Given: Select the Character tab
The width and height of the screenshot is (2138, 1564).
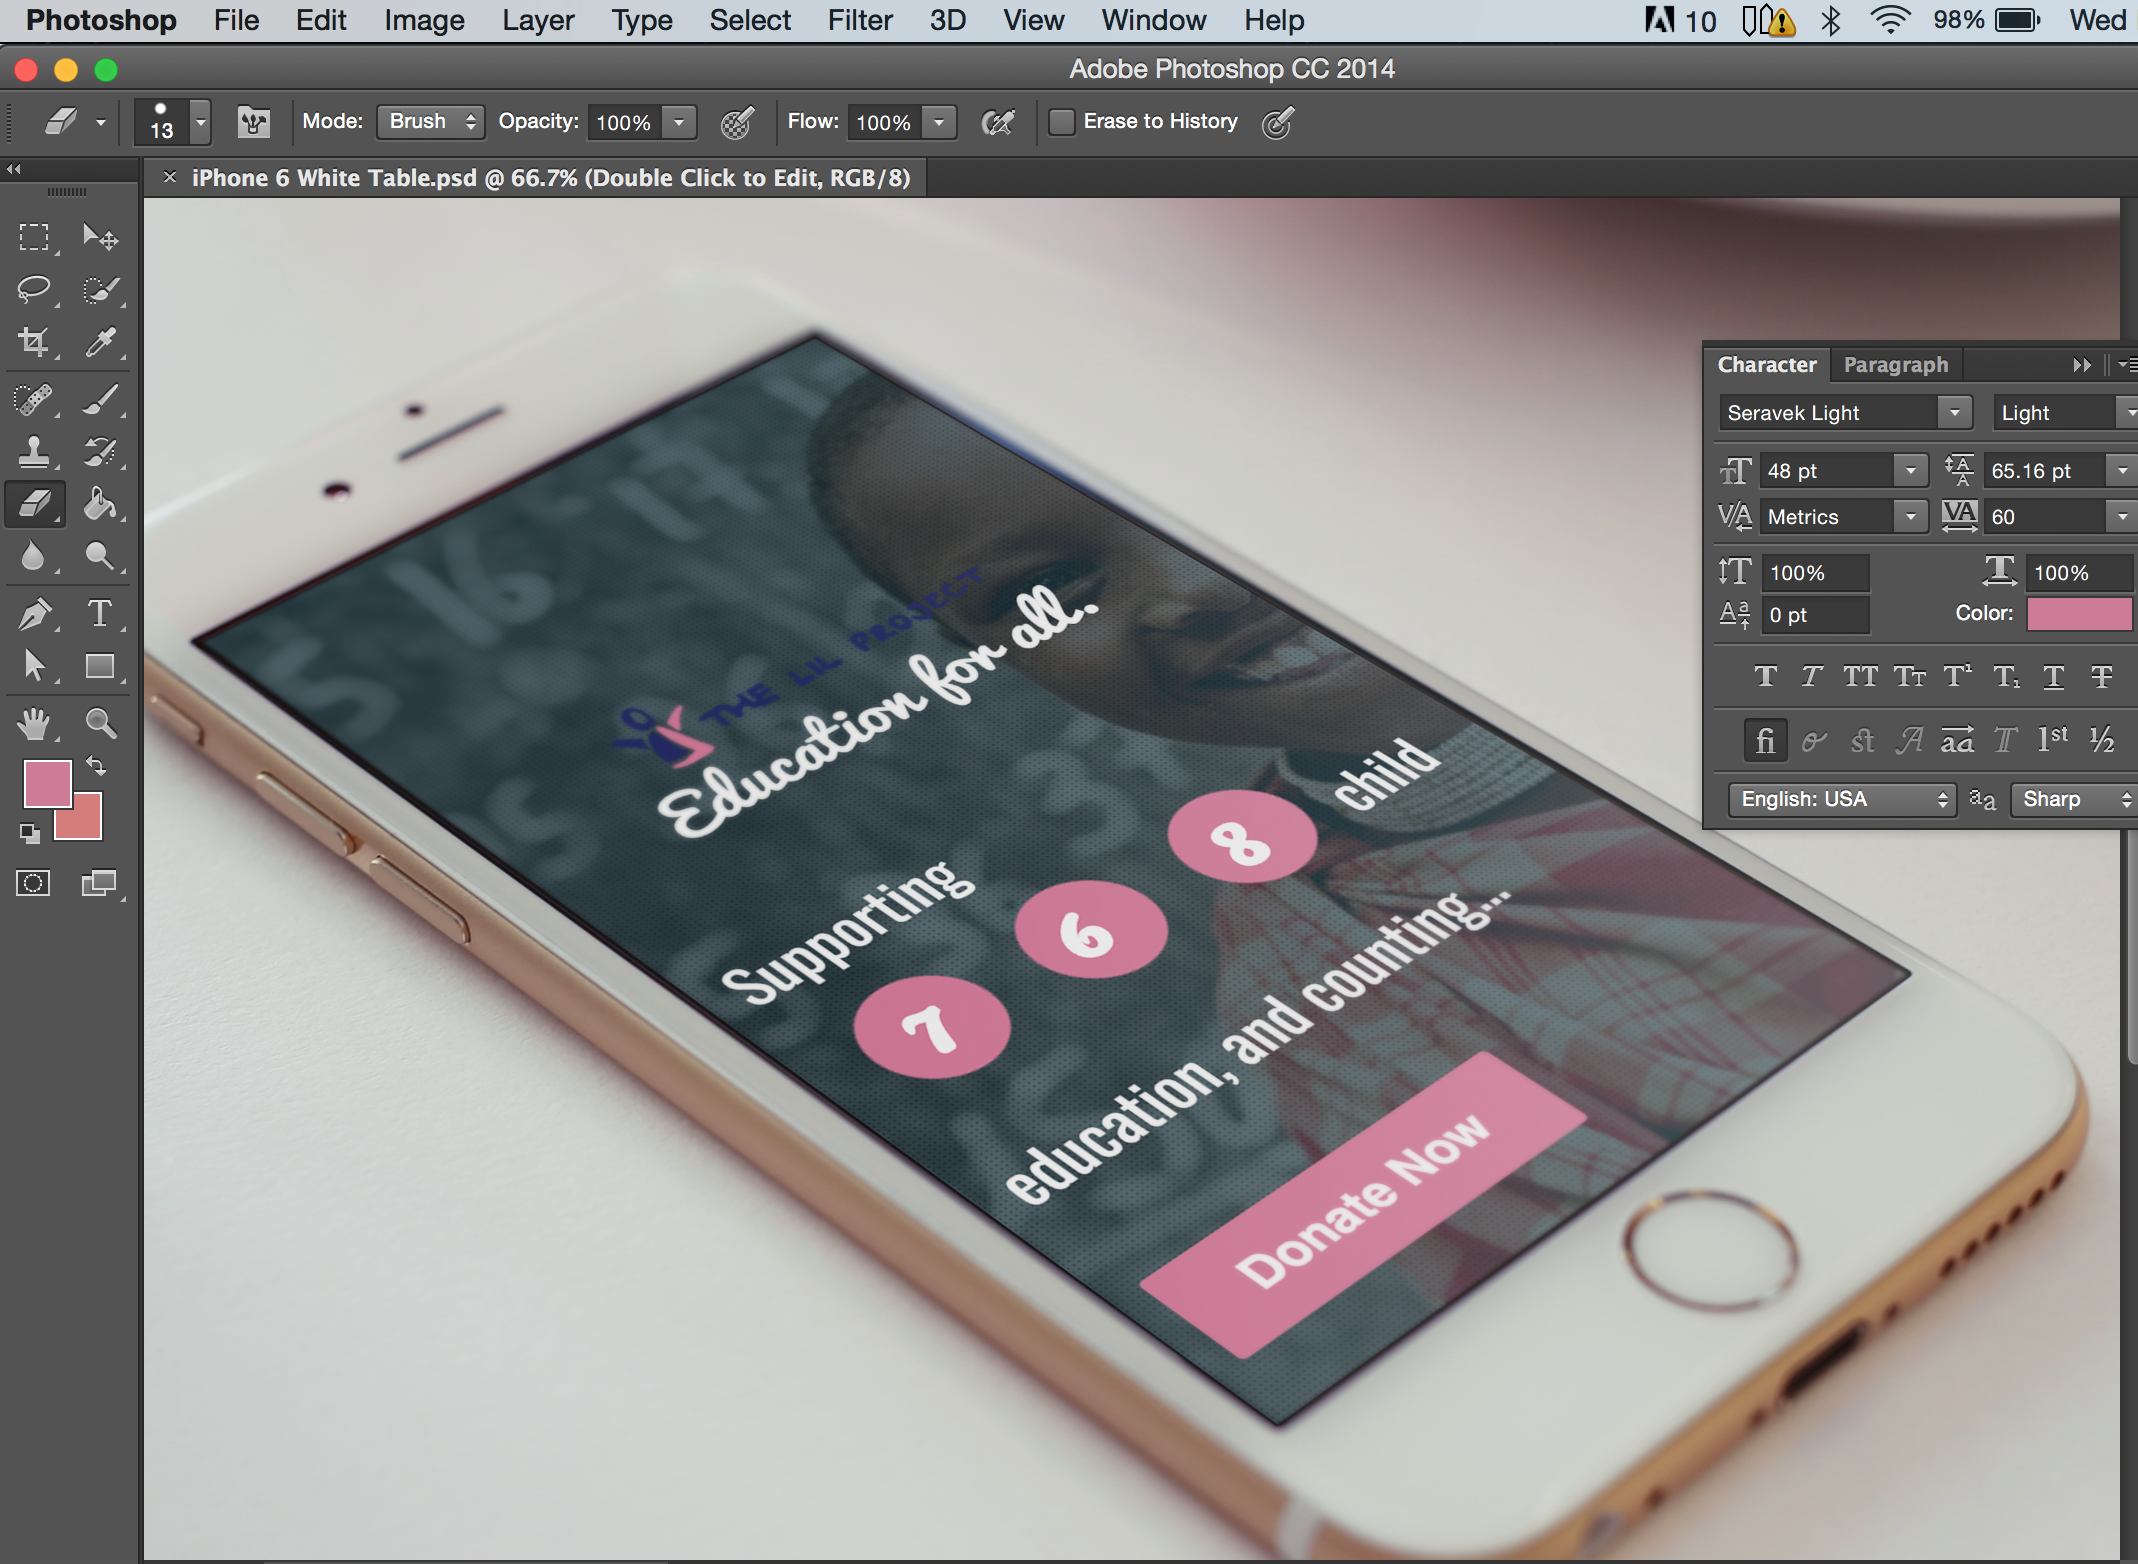Looking at the screenshot, I should point(1767,364).
